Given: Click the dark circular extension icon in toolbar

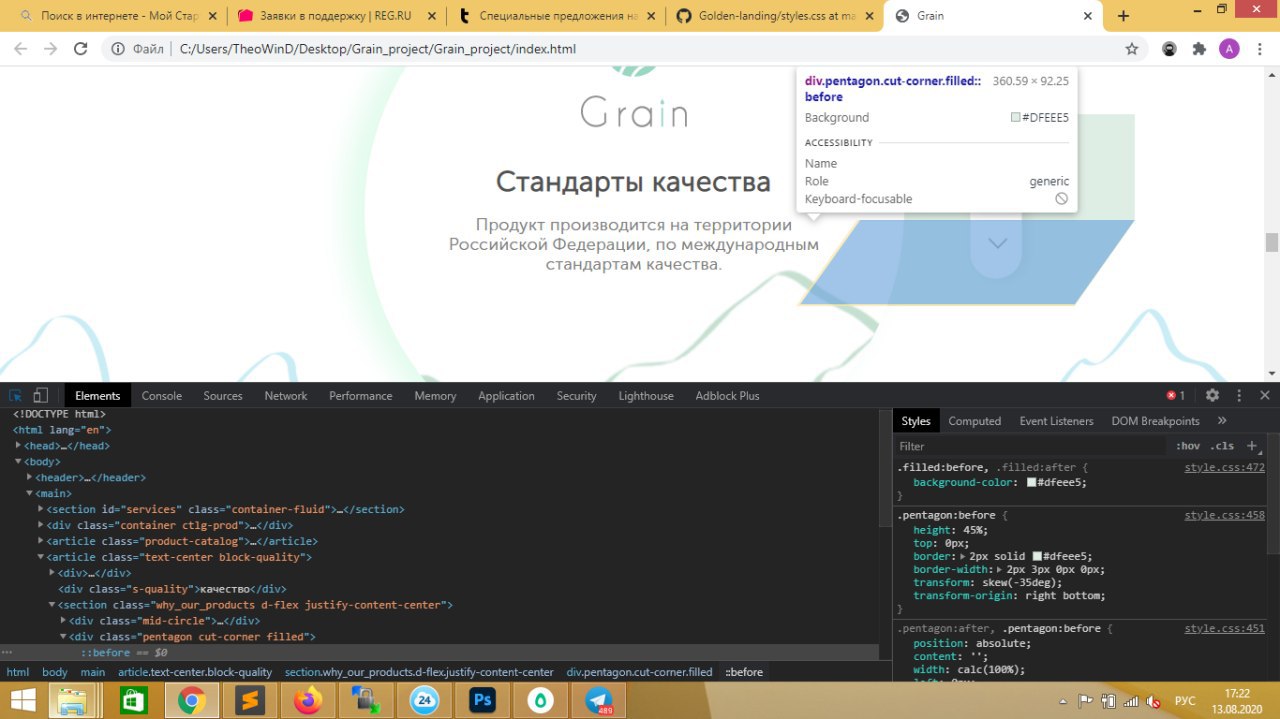Looking at the screenshot, I should coord(1169,49).
